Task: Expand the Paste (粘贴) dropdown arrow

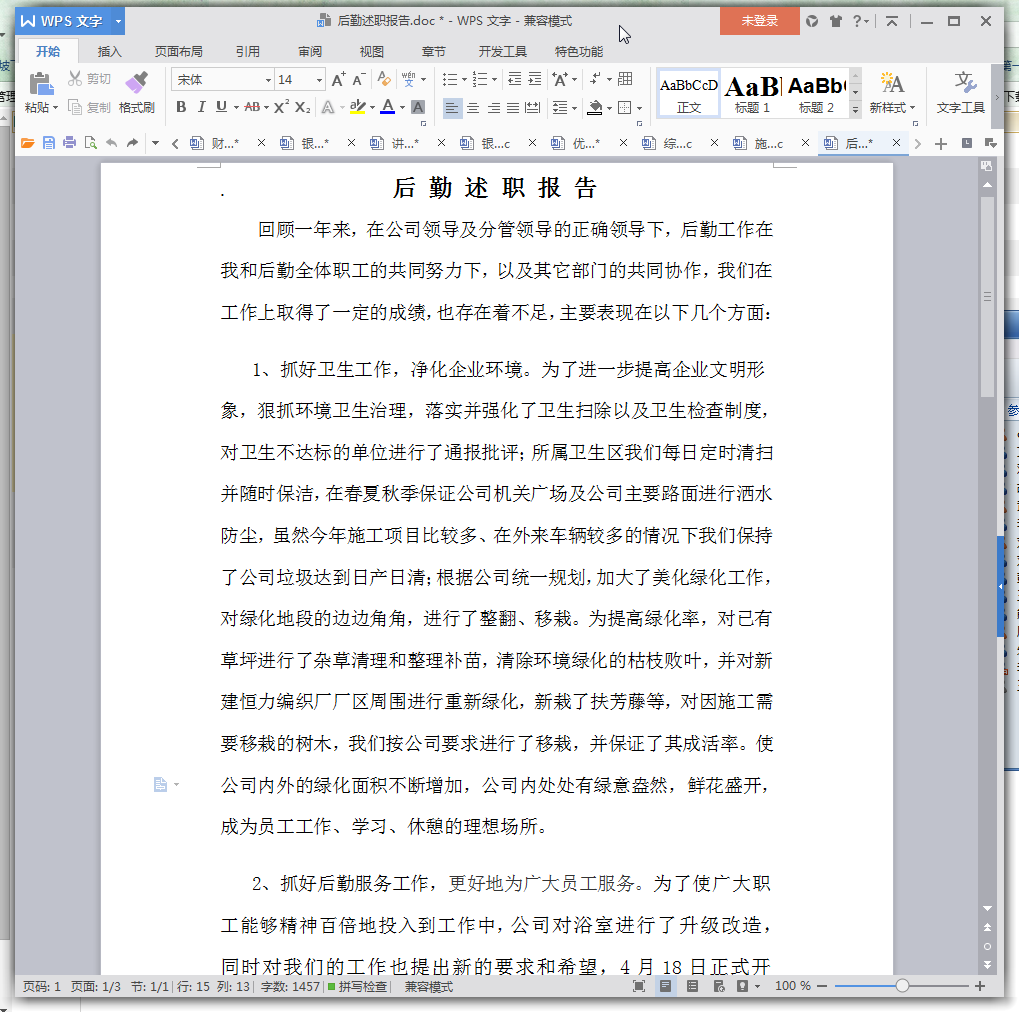Action: 55,107
